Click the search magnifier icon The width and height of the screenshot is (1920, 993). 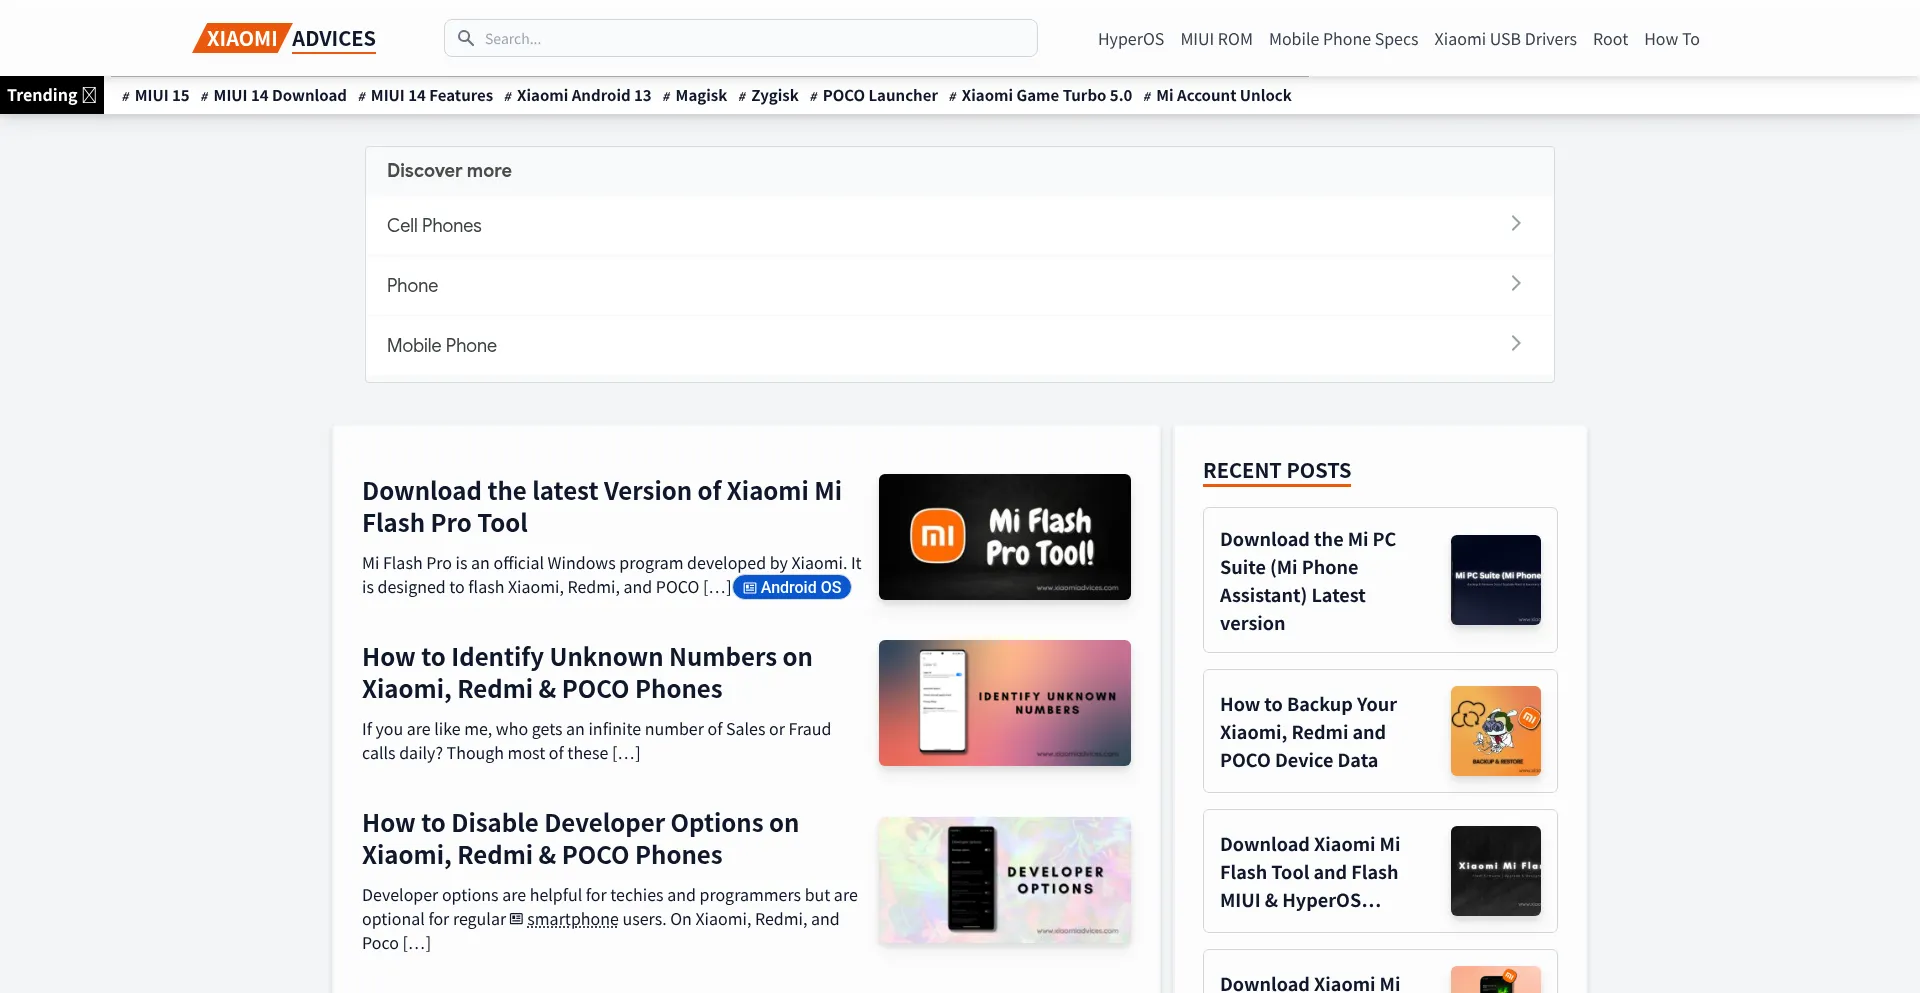tap(466, 38)
